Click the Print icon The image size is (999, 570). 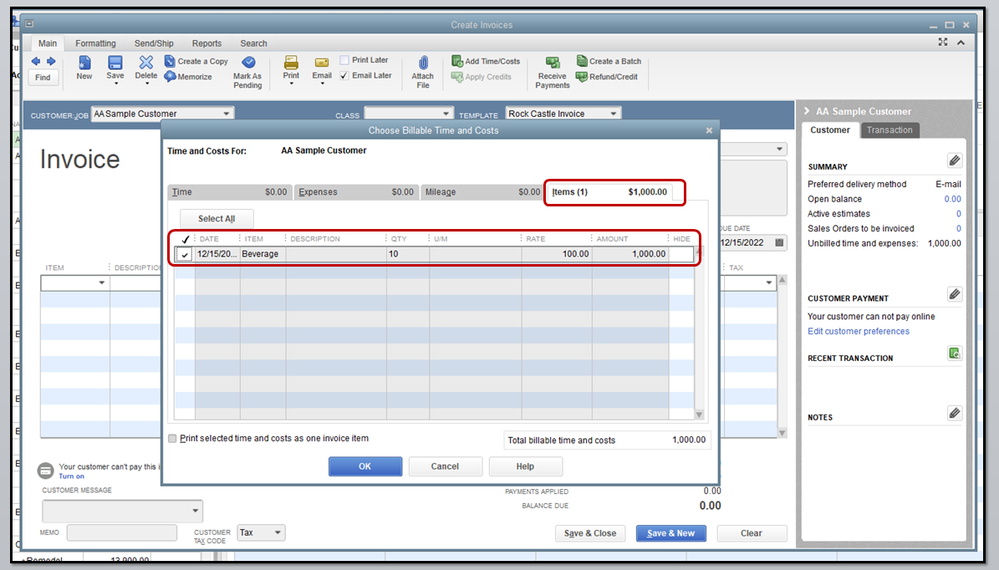tap(291, 62)
